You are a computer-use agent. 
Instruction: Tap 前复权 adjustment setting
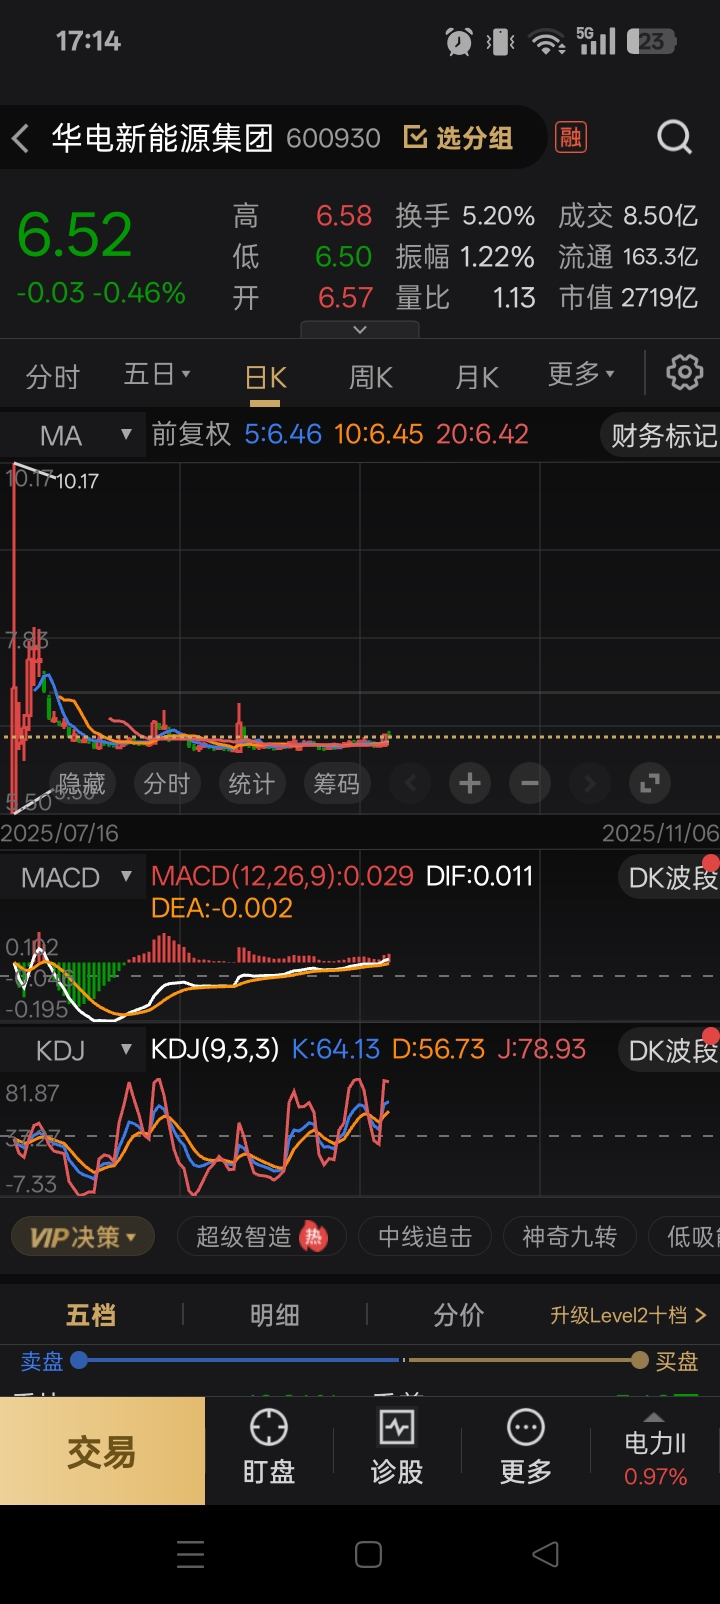[x=191, y=434]
